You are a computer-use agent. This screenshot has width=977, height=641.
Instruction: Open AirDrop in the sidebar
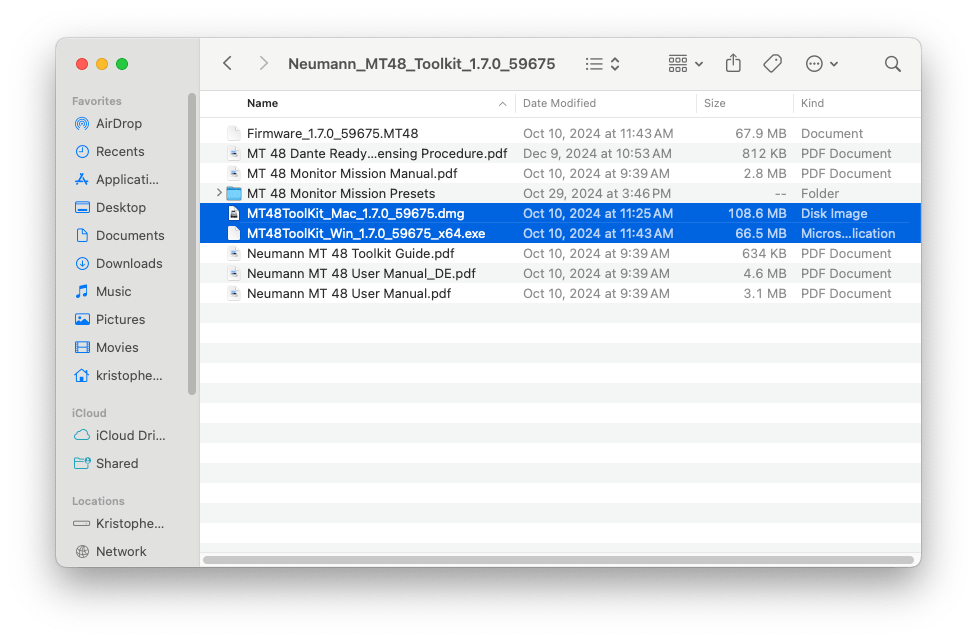(118, 124)
